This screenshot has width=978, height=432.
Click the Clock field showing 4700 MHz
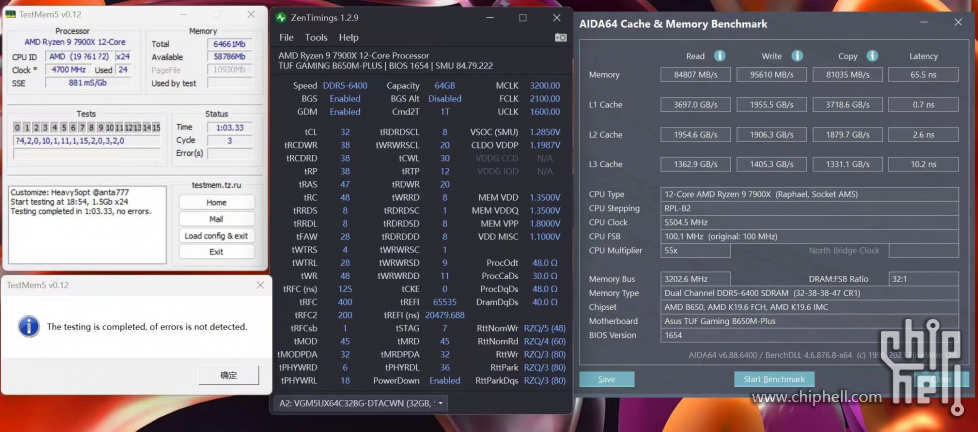68,70
